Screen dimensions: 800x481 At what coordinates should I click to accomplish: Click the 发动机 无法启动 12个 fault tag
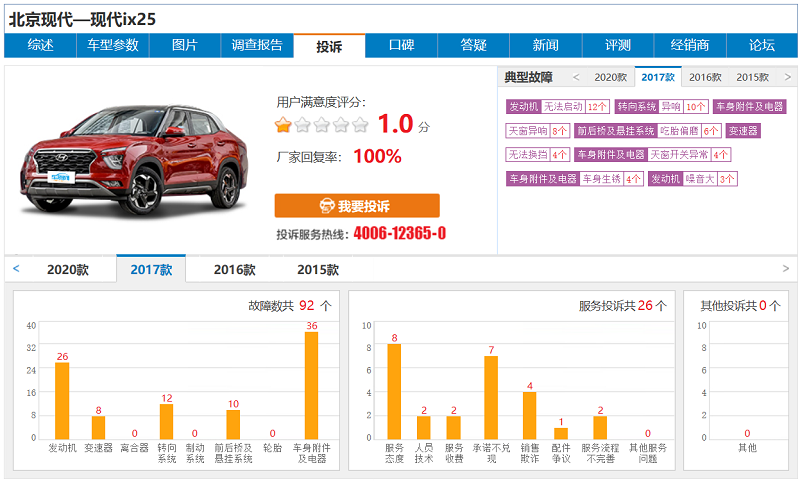coord(558,107)
